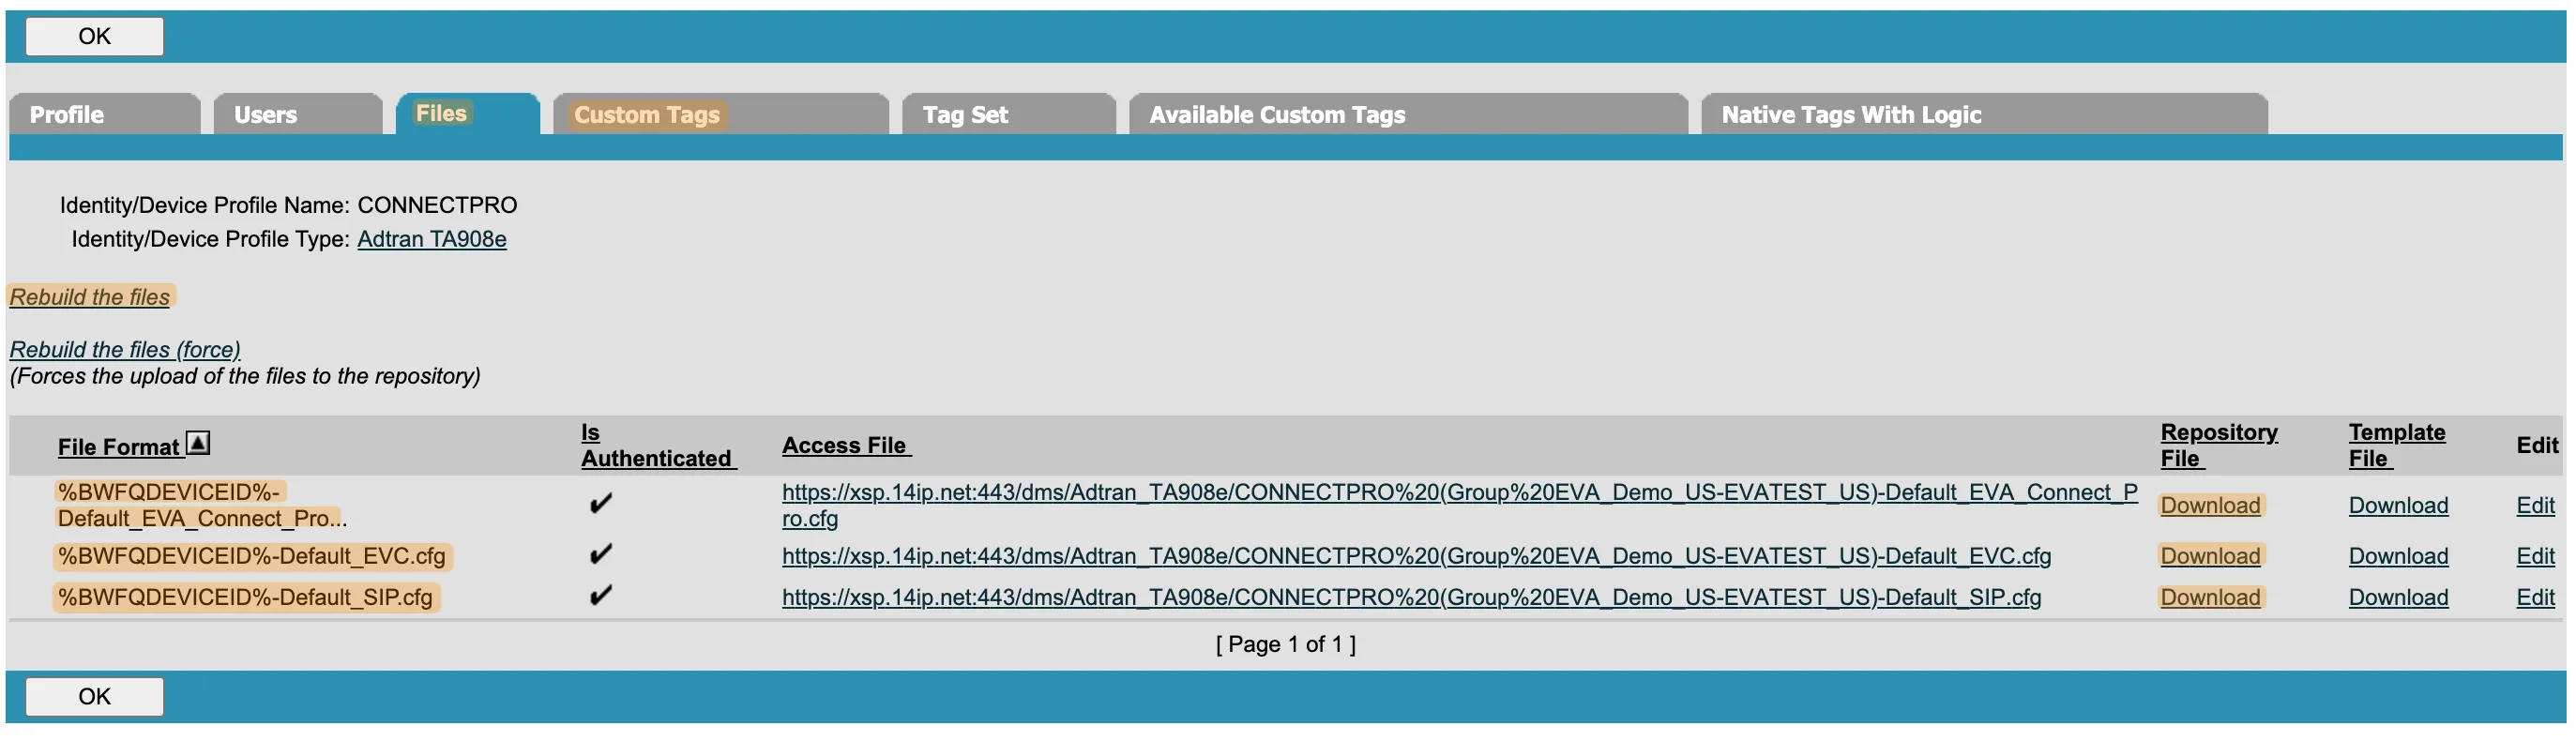The height and width of the screenshot is (741, 2576).
Task: Sort by Is Authenticated column header
Action: (x=658, y=445)
